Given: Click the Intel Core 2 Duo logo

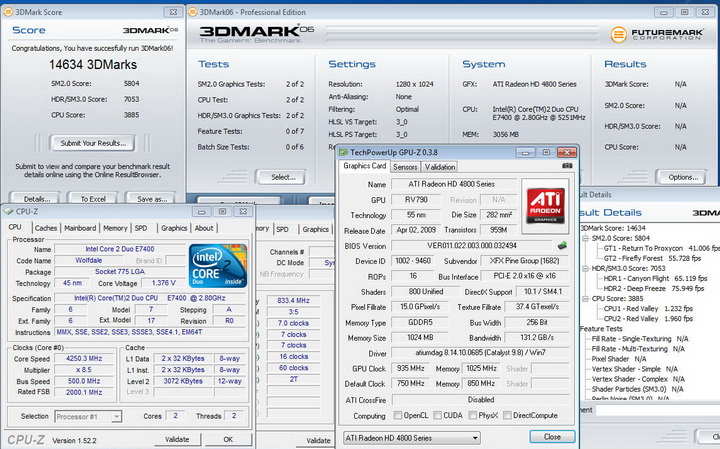Looking at the screenshot, I should [x=218, y=266].
